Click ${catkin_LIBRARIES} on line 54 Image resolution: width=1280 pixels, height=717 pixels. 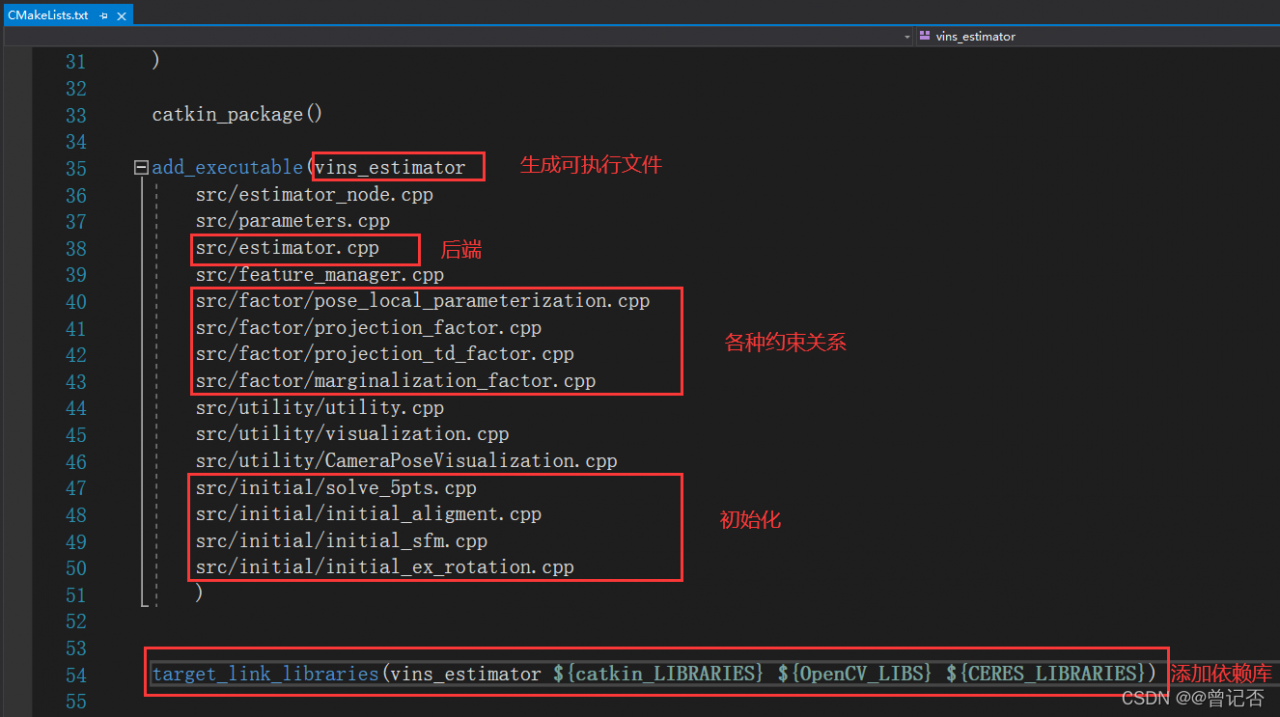pos(660,674)
